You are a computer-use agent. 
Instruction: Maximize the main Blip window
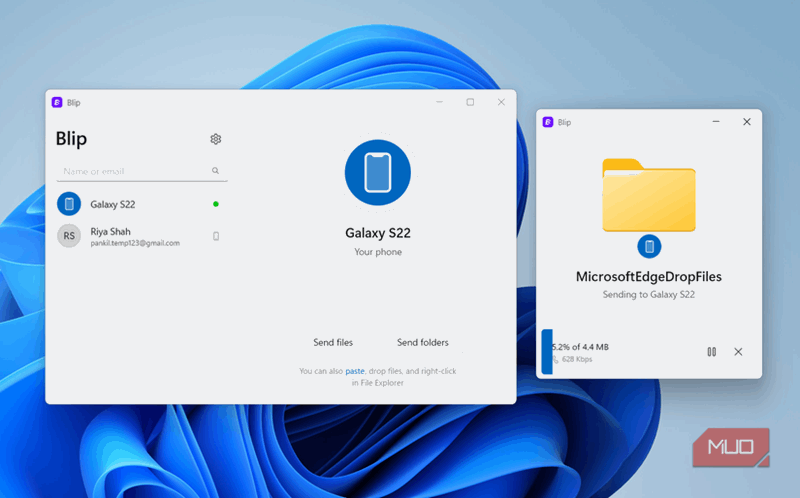(470, 102)
